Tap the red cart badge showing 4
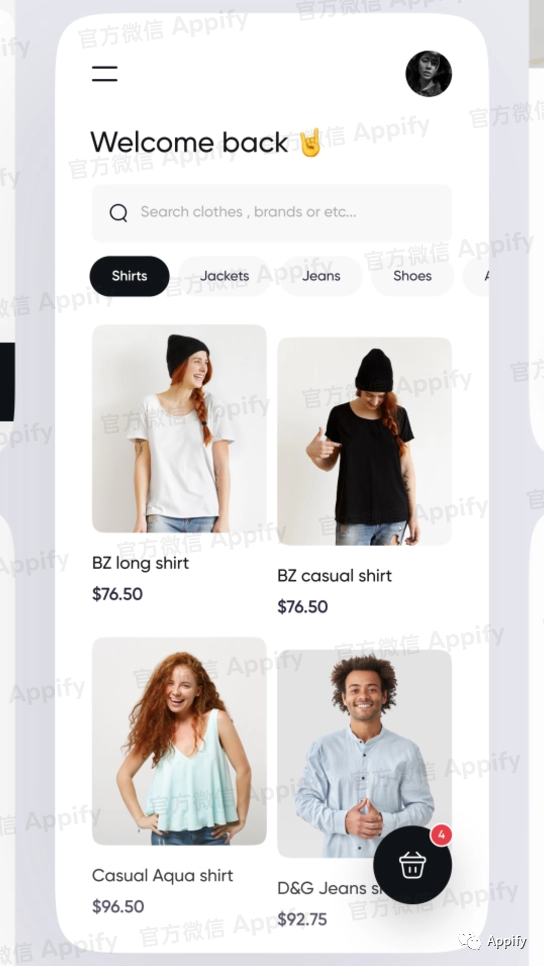Screen dimensions: 544x966 440,835
